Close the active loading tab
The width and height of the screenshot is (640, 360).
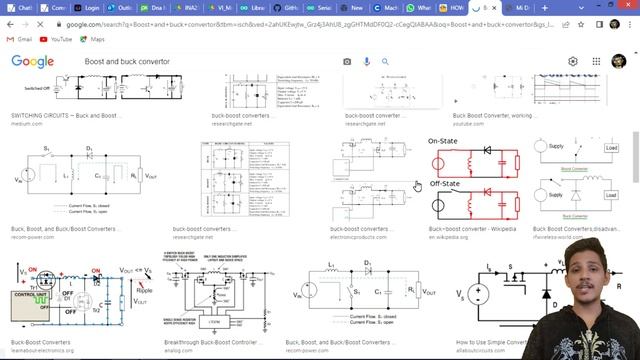point(494,8)
